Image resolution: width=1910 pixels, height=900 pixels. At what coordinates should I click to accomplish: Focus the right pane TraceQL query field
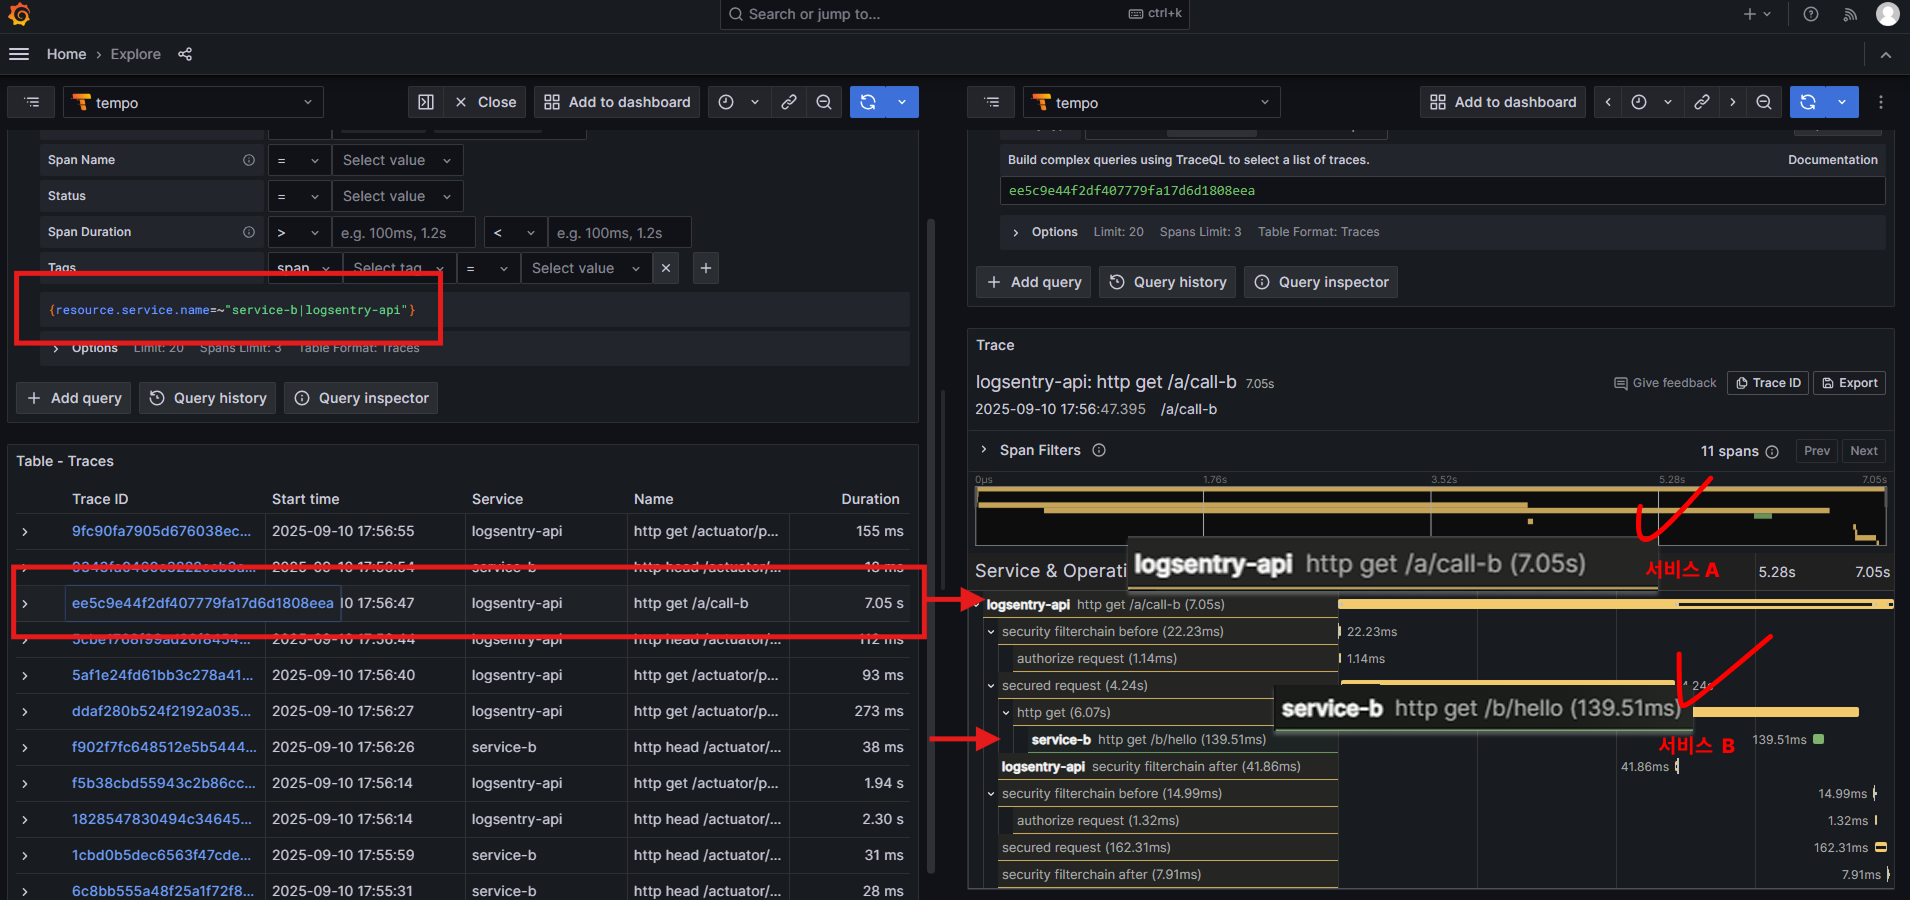click(1442, 191)
